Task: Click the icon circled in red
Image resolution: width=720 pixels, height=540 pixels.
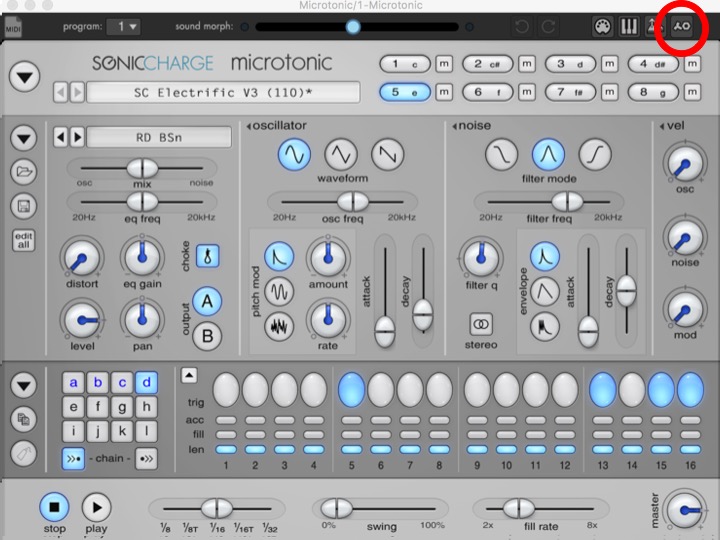Action: (681, 27)
